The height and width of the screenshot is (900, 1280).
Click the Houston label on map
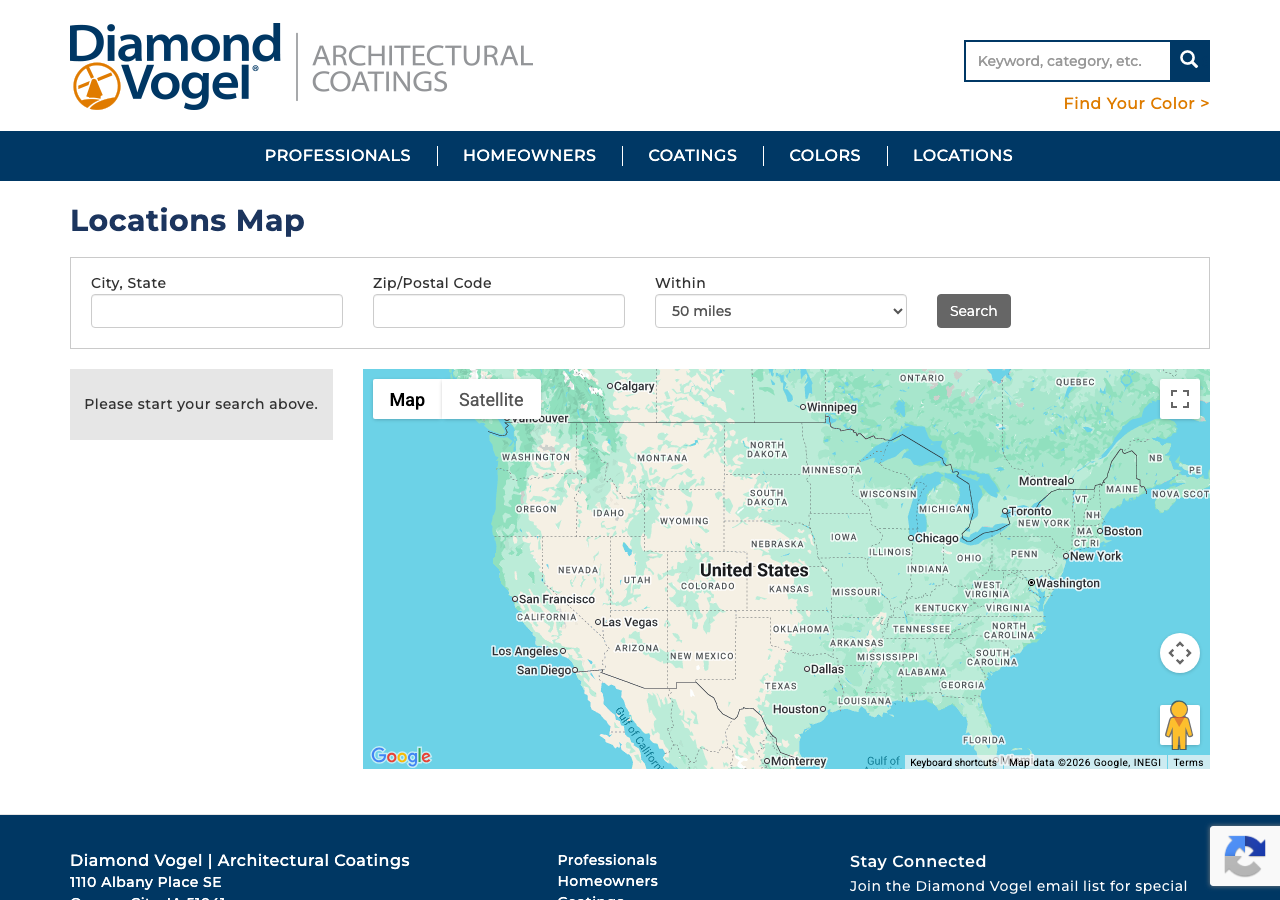[x=796, y=709]
